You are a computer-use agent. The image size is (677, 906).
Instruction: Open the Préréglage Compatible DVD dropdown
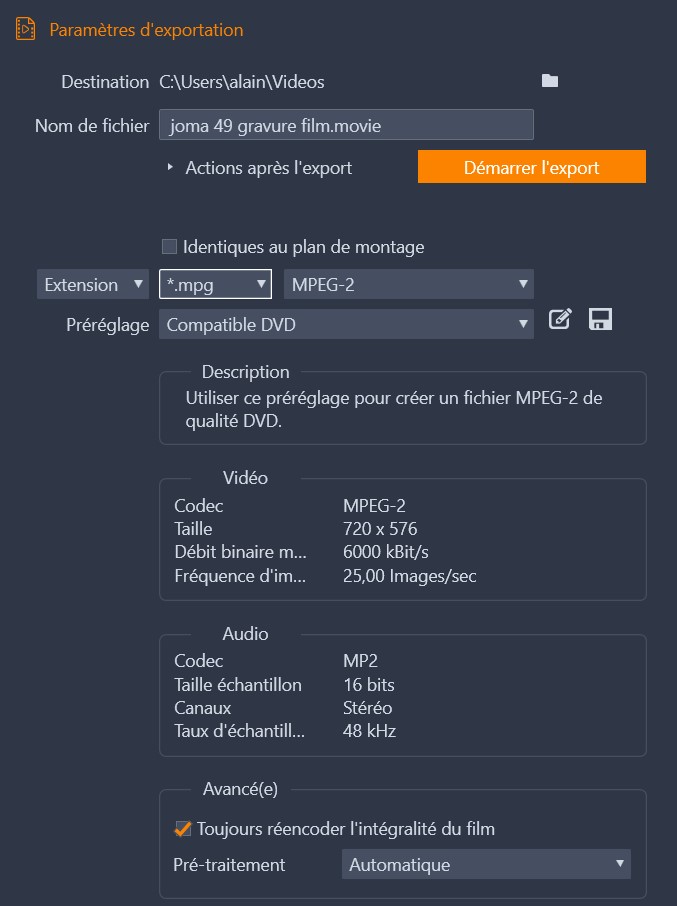[346, 324]
